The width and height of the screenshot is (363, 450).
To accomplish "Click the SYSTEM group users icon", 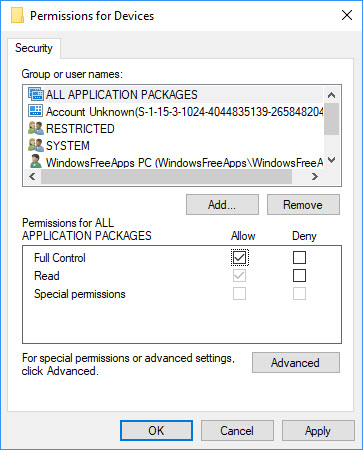I will pyautogui.click(x=36, y=145).
